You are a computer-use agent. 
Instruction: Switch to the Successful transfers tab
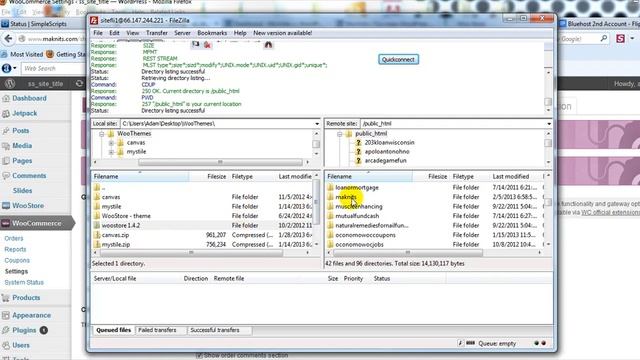click(x=215, y=330)
